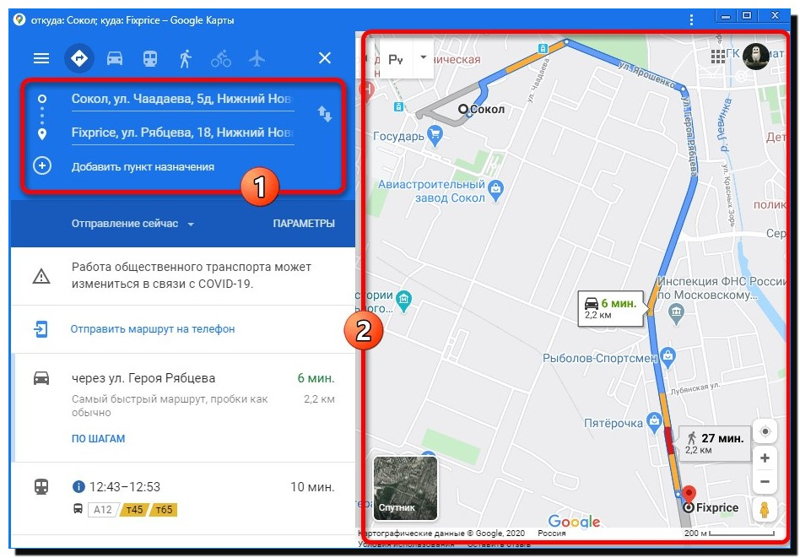Select public transit mode icon

pyautogui.click(x=149, y=58)
